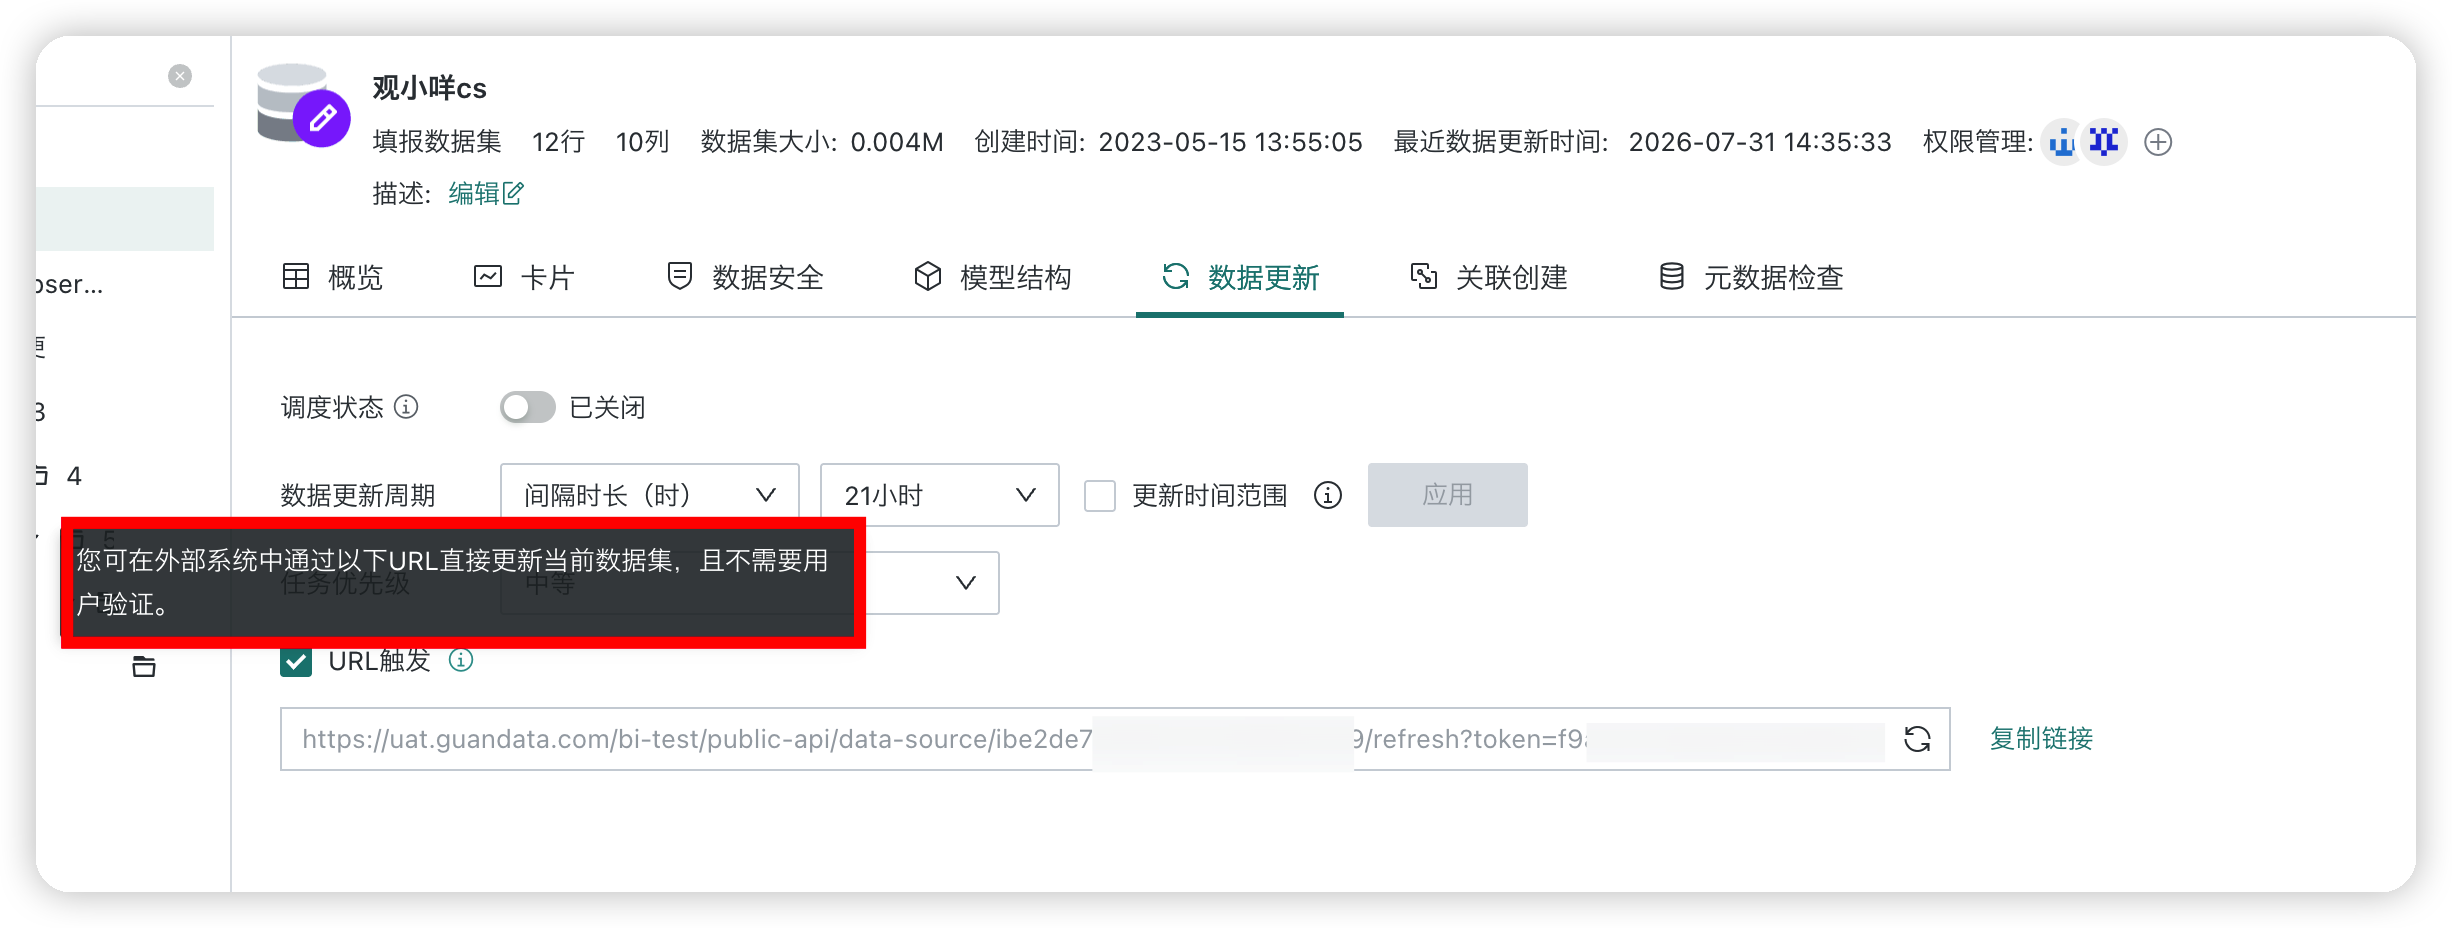Screen dimensions: 2452x928
Task: Open the 21小时 interval dropdown
Action: point(939,495)
